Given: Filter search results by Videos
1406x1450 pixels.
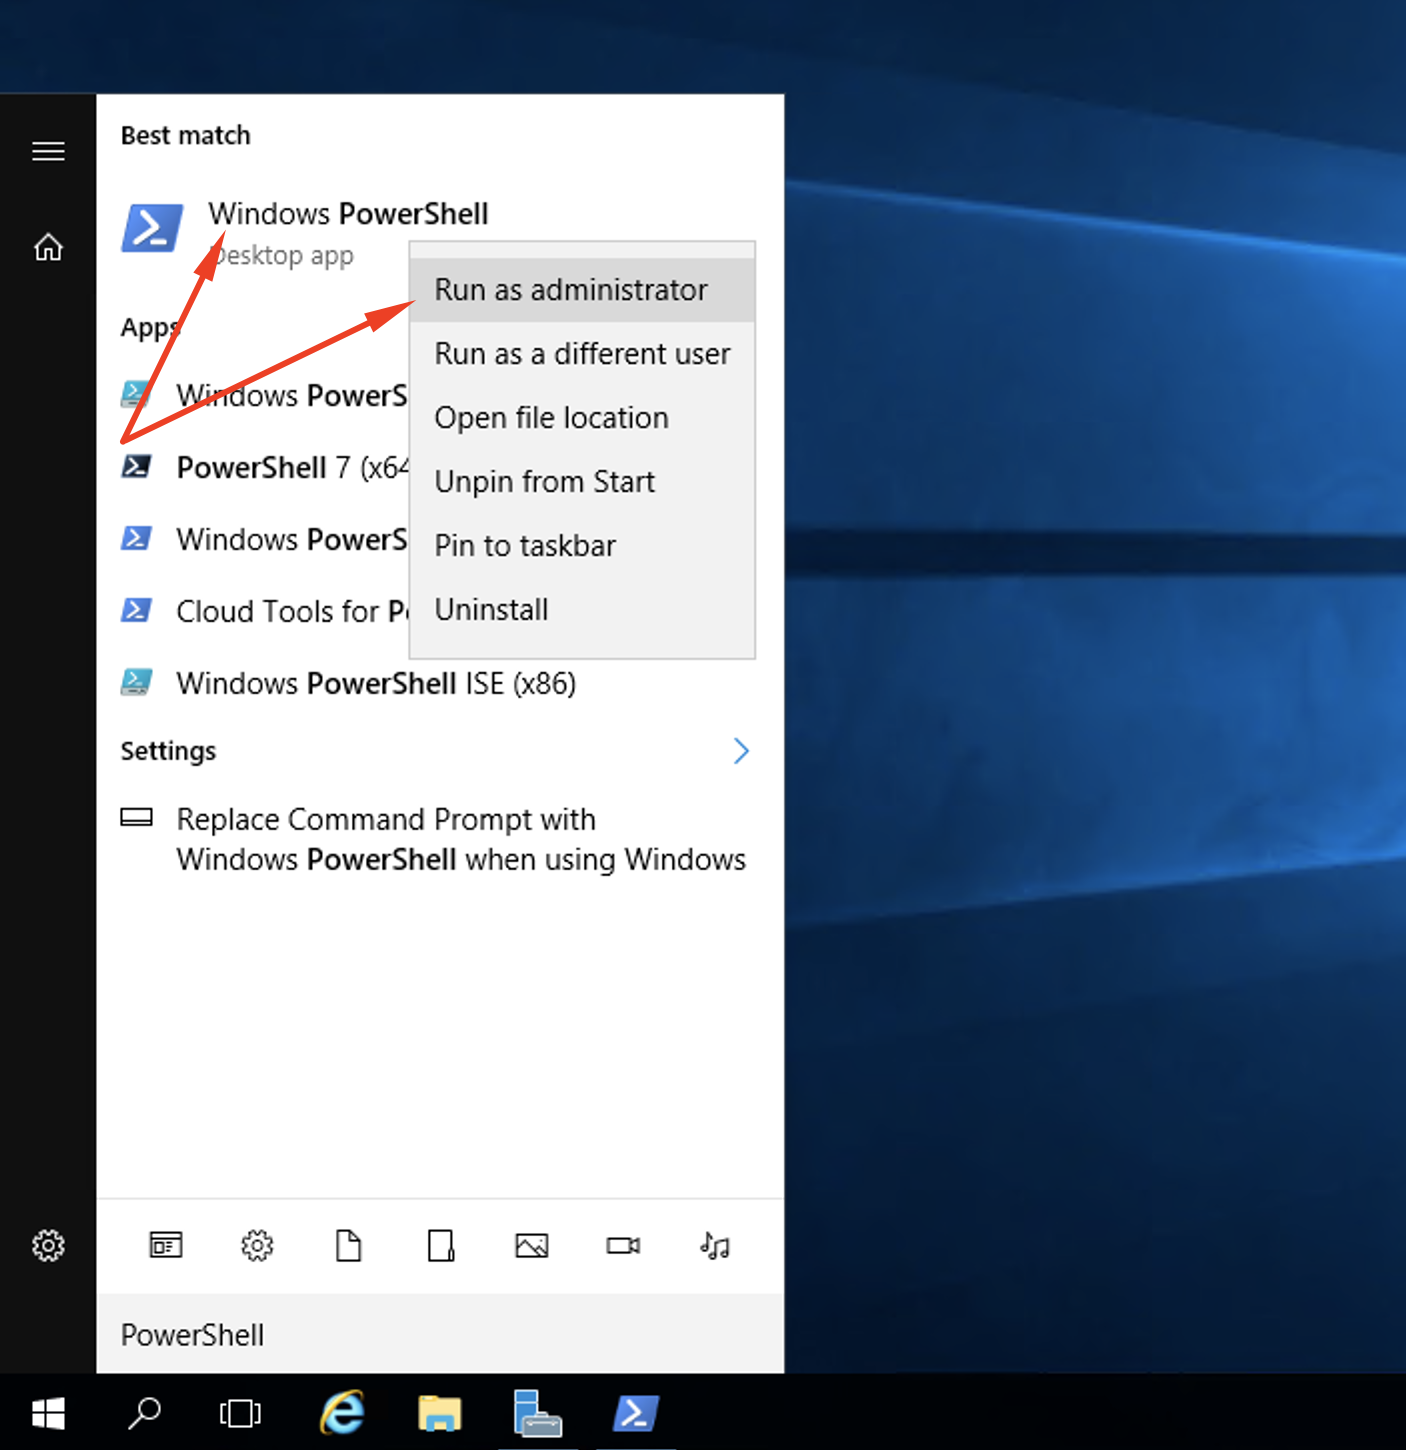Looking at the screenshot, I should (x=622, y=1245).
